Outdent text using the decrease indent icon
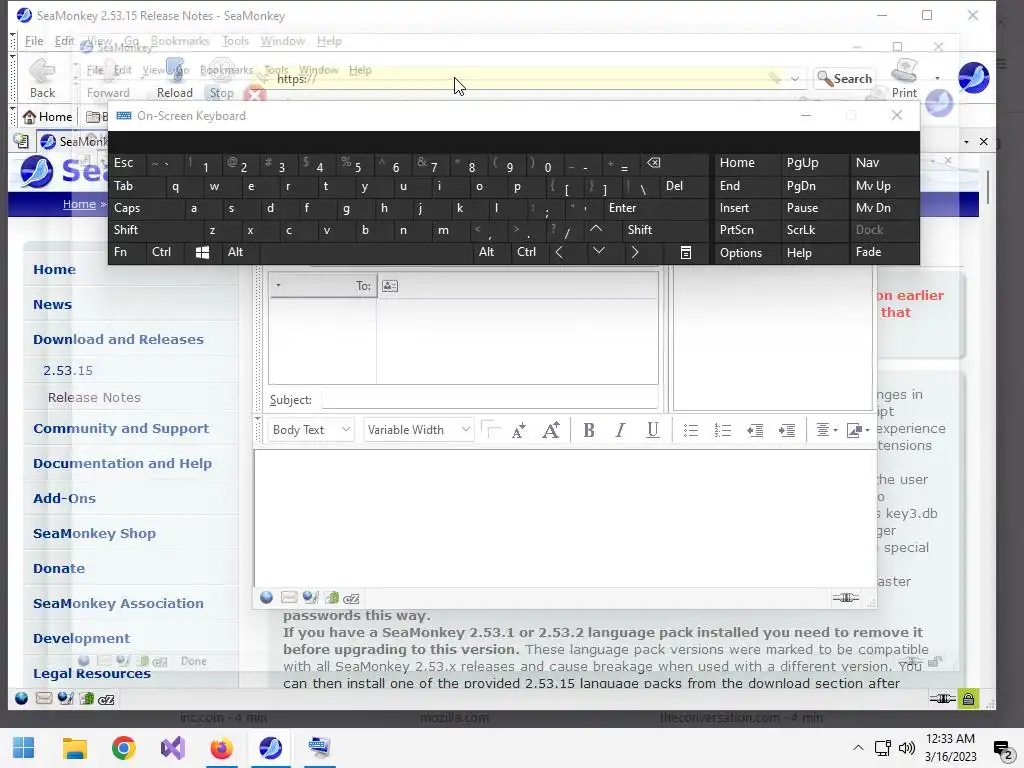 pos(755,430)
